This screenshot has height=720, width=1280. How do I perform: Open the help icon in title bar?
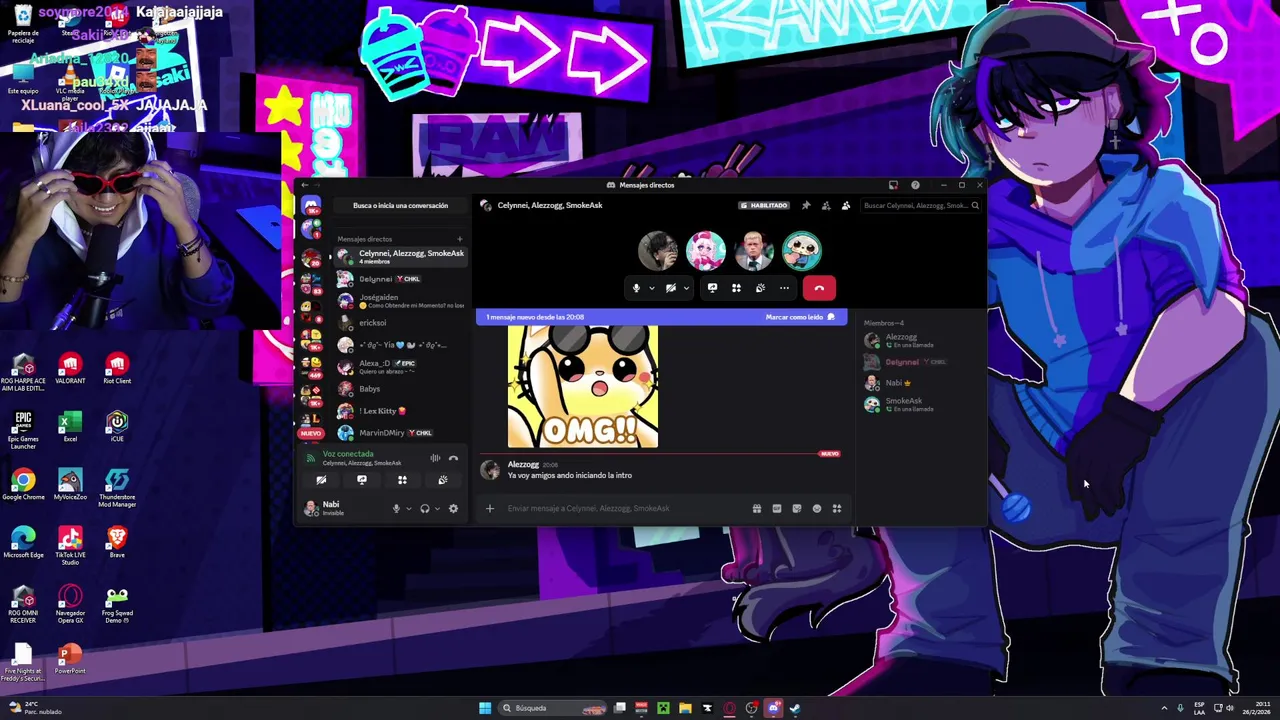915,185
